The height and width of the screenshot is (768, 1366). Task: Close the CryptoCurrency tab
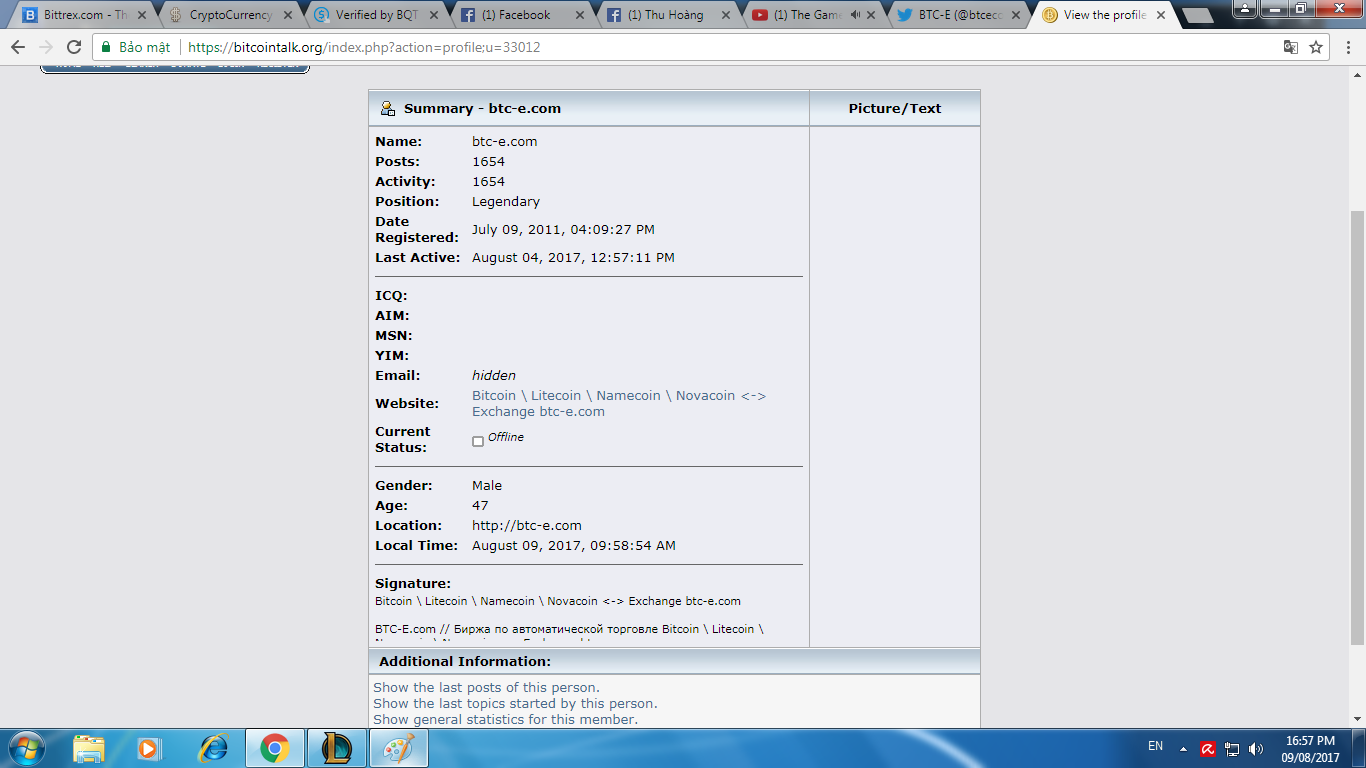click(x=288, y=15)
